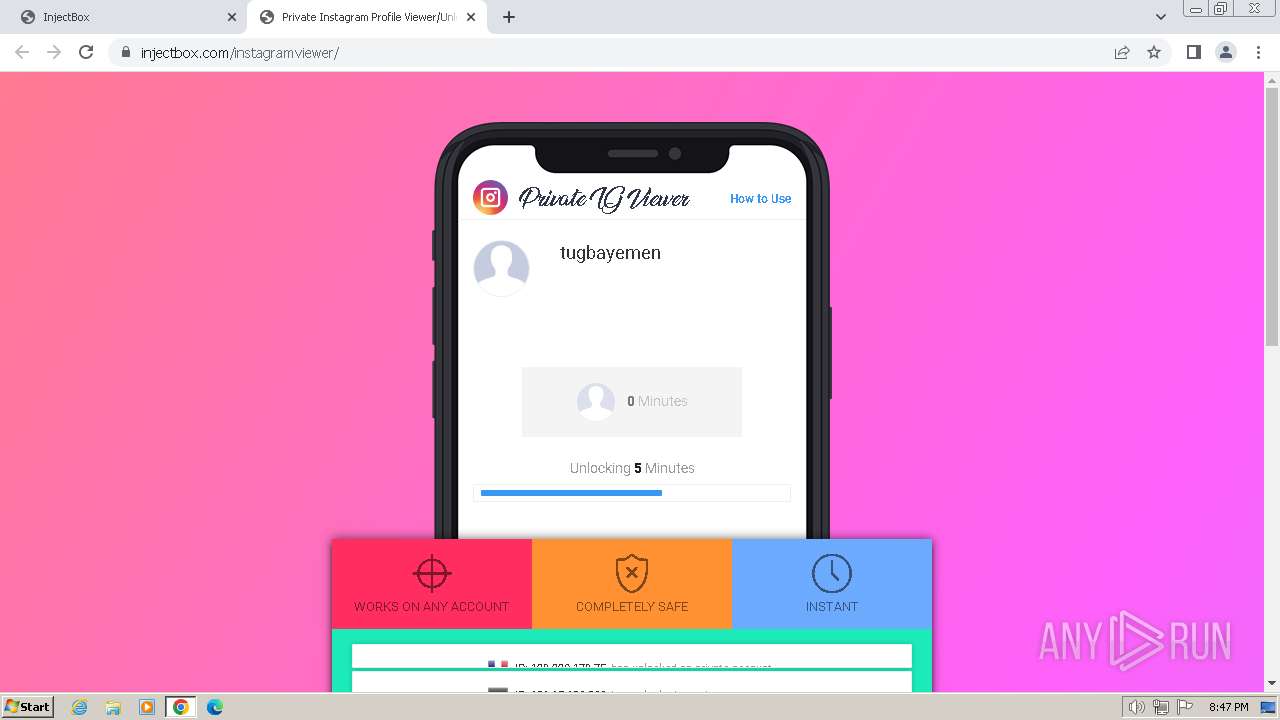The image size is (1280, 720).
Task: Bookmark this page with star
Action: click(1154, 52)
